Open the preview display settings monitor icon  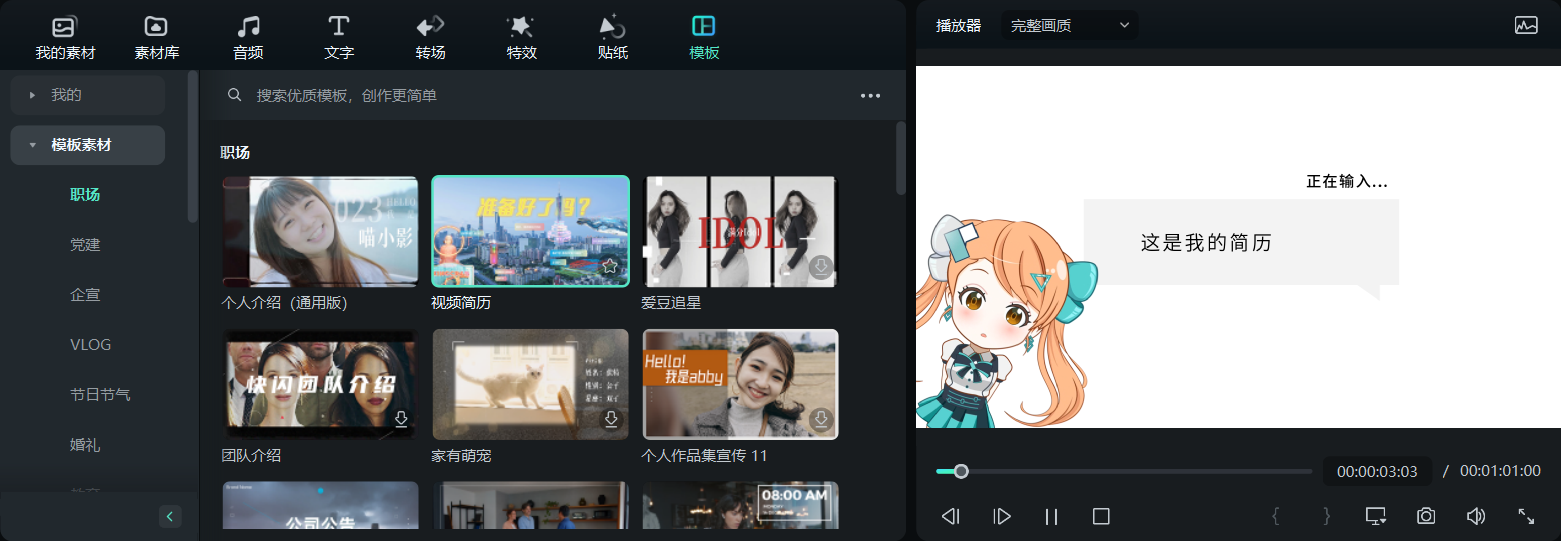coord(1376,516)
